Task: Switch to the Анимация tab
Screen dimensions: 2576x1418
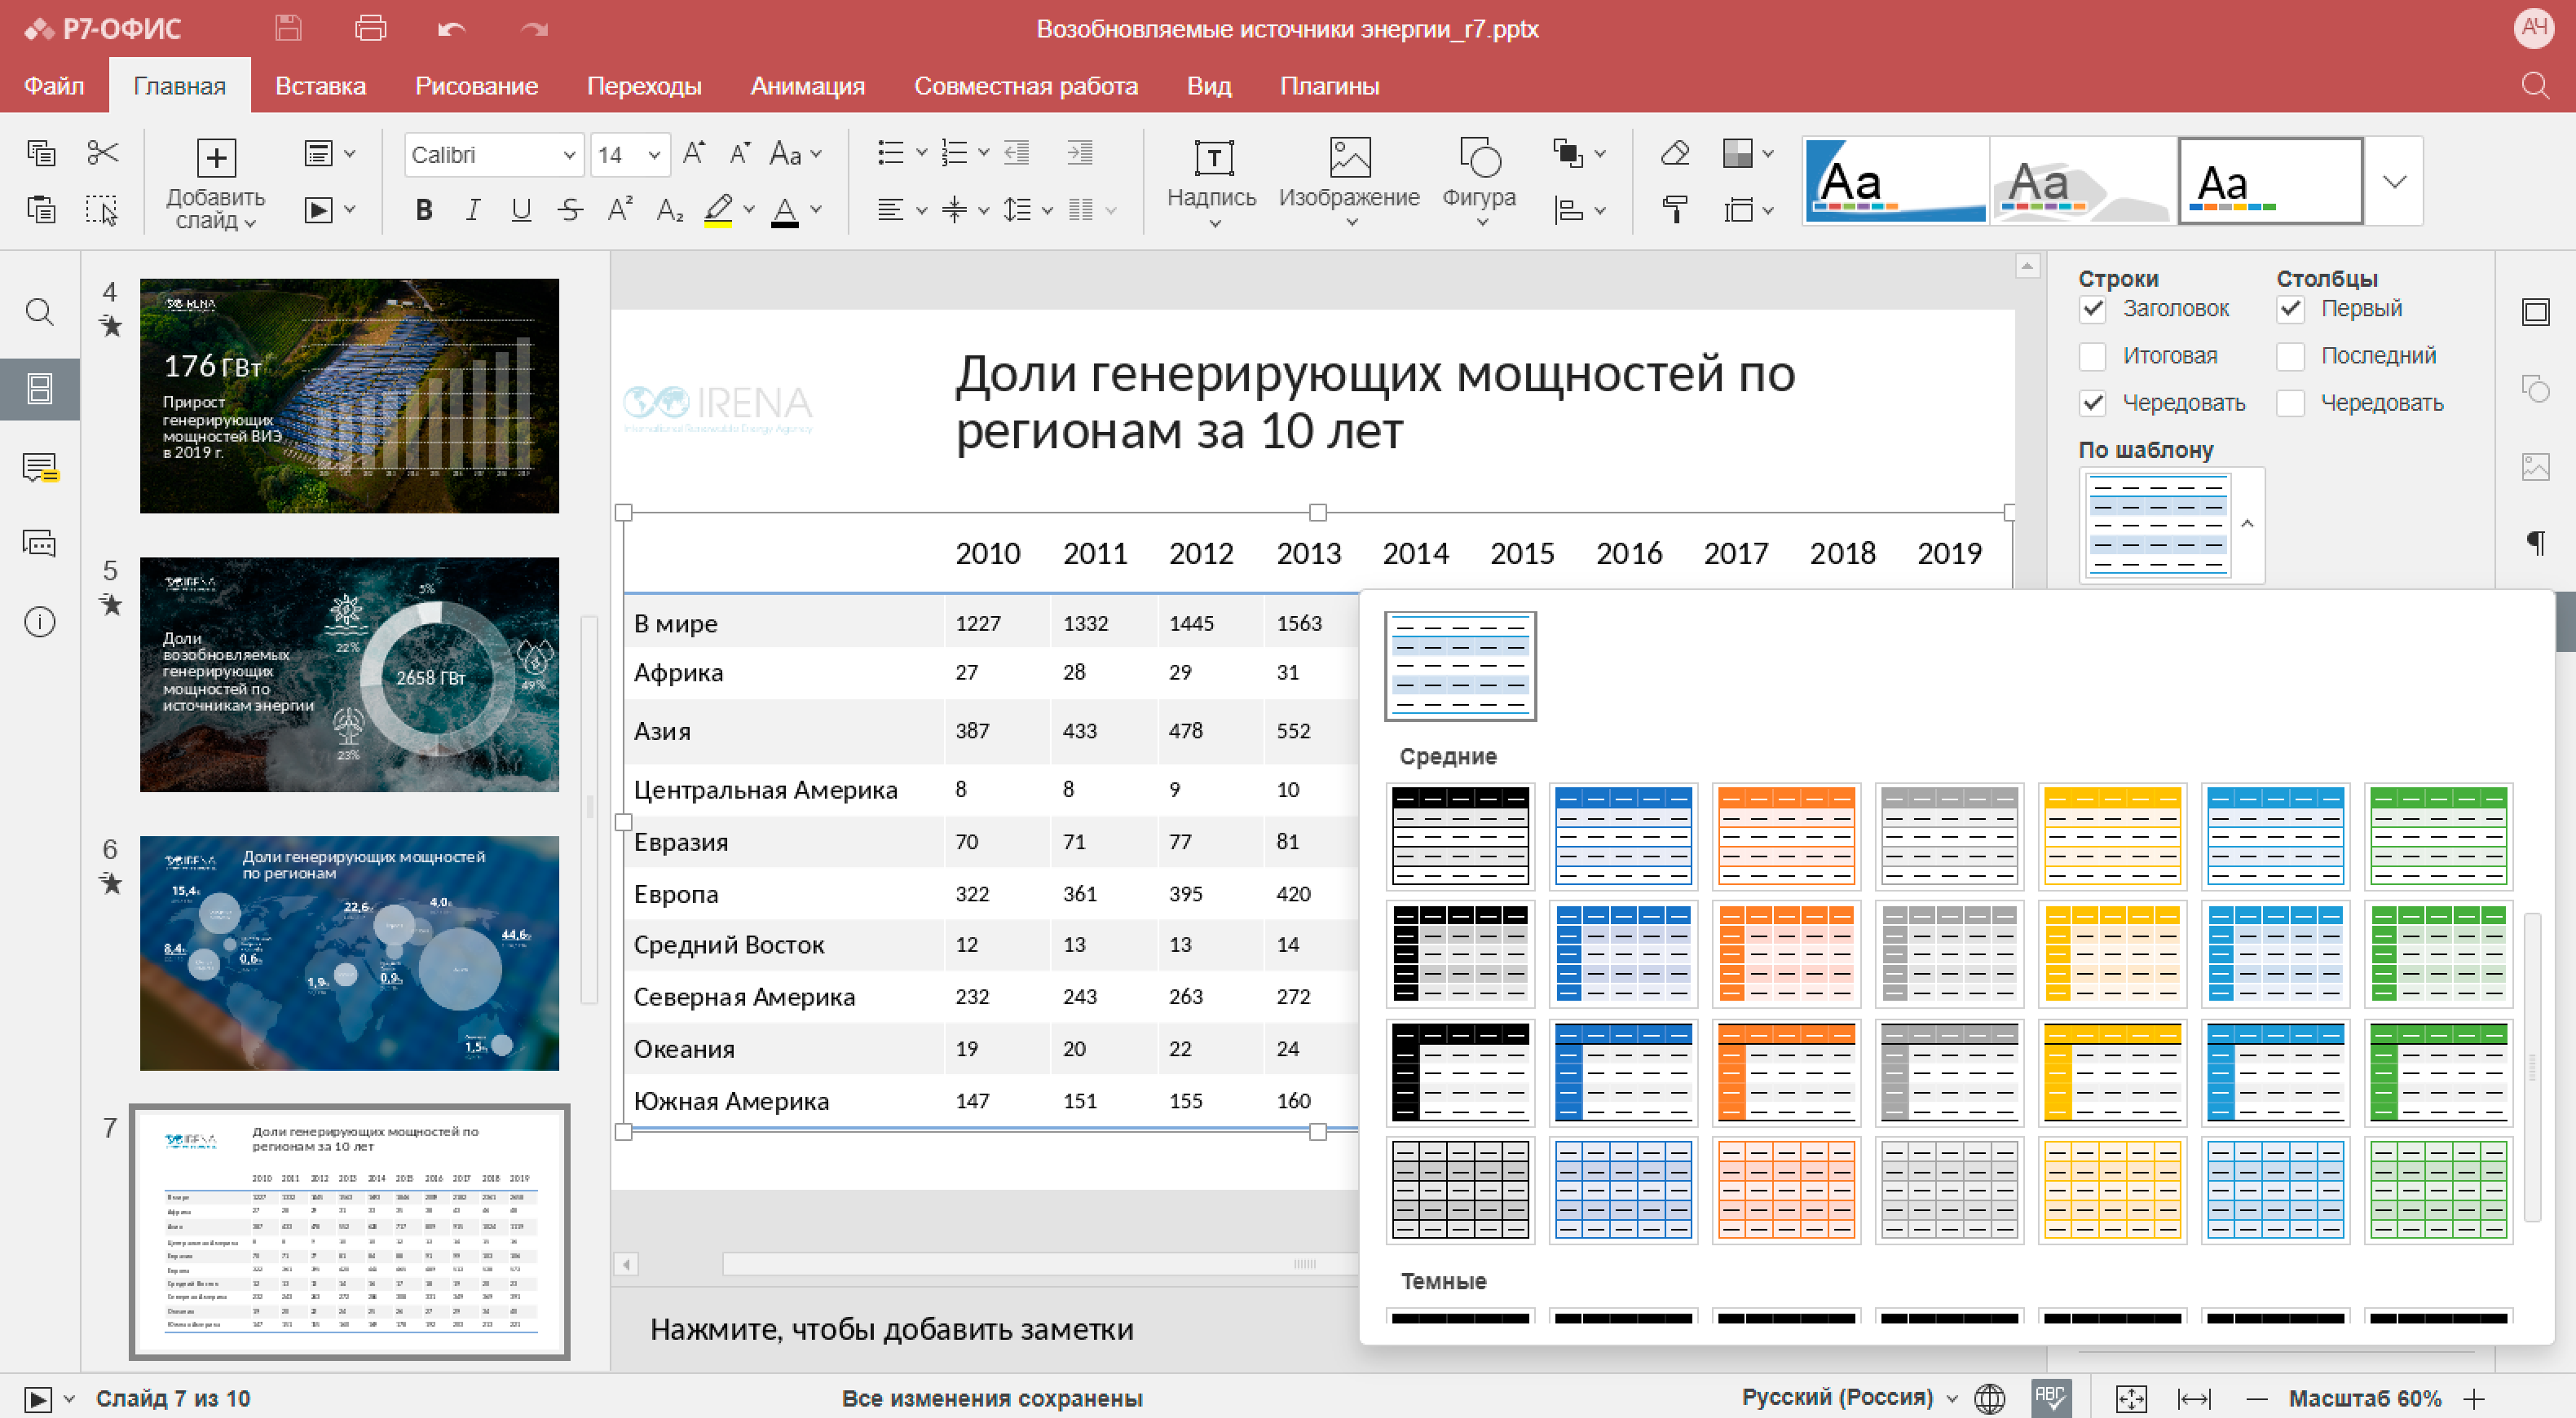Action: 807,86
